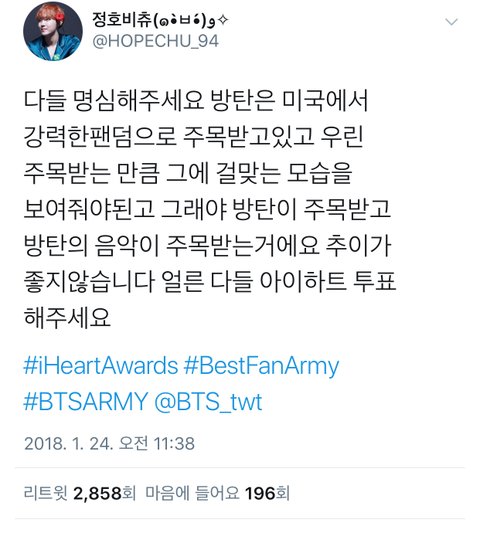Open the profile picture of HOPECHU_94

[53, 31]
